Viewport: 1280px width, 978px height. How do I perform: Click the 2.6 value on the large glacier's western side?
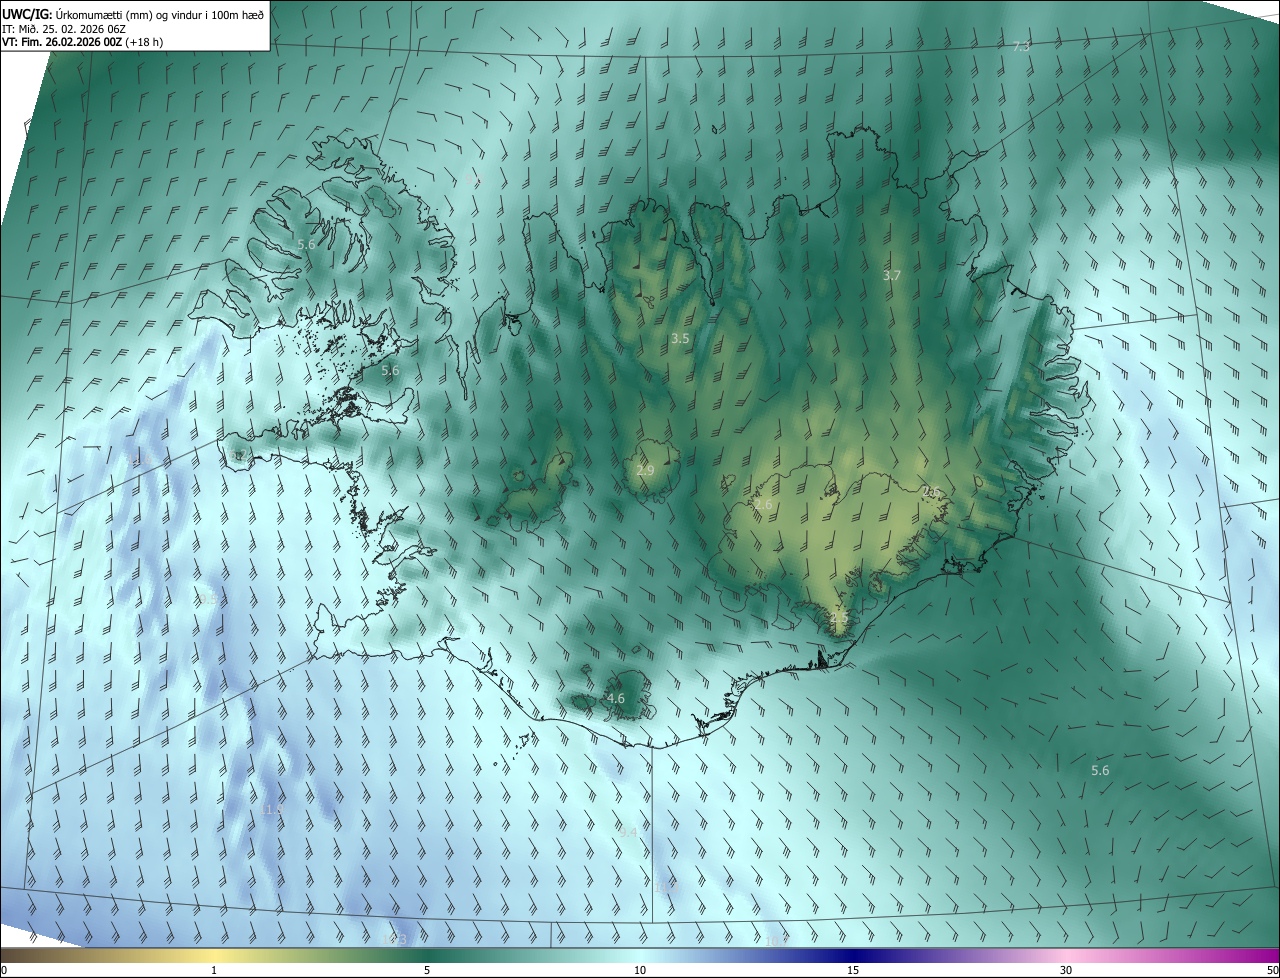pyautogui.click(x=762, y=505)
